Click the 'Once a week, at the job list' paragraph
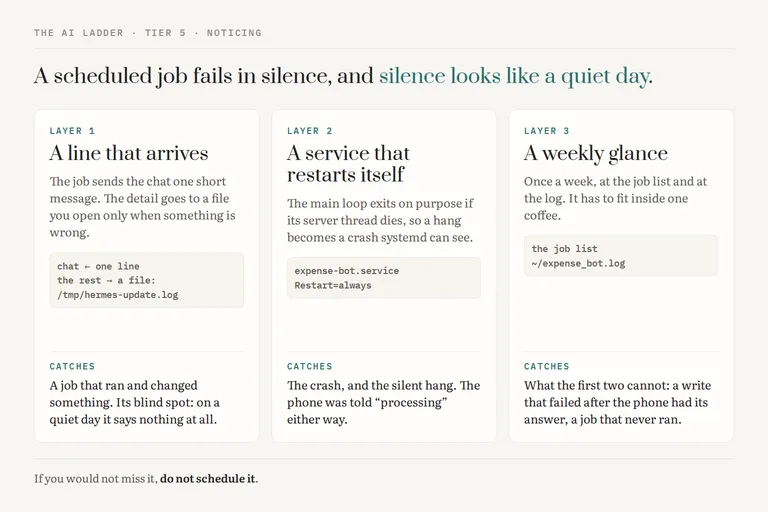 616,198
